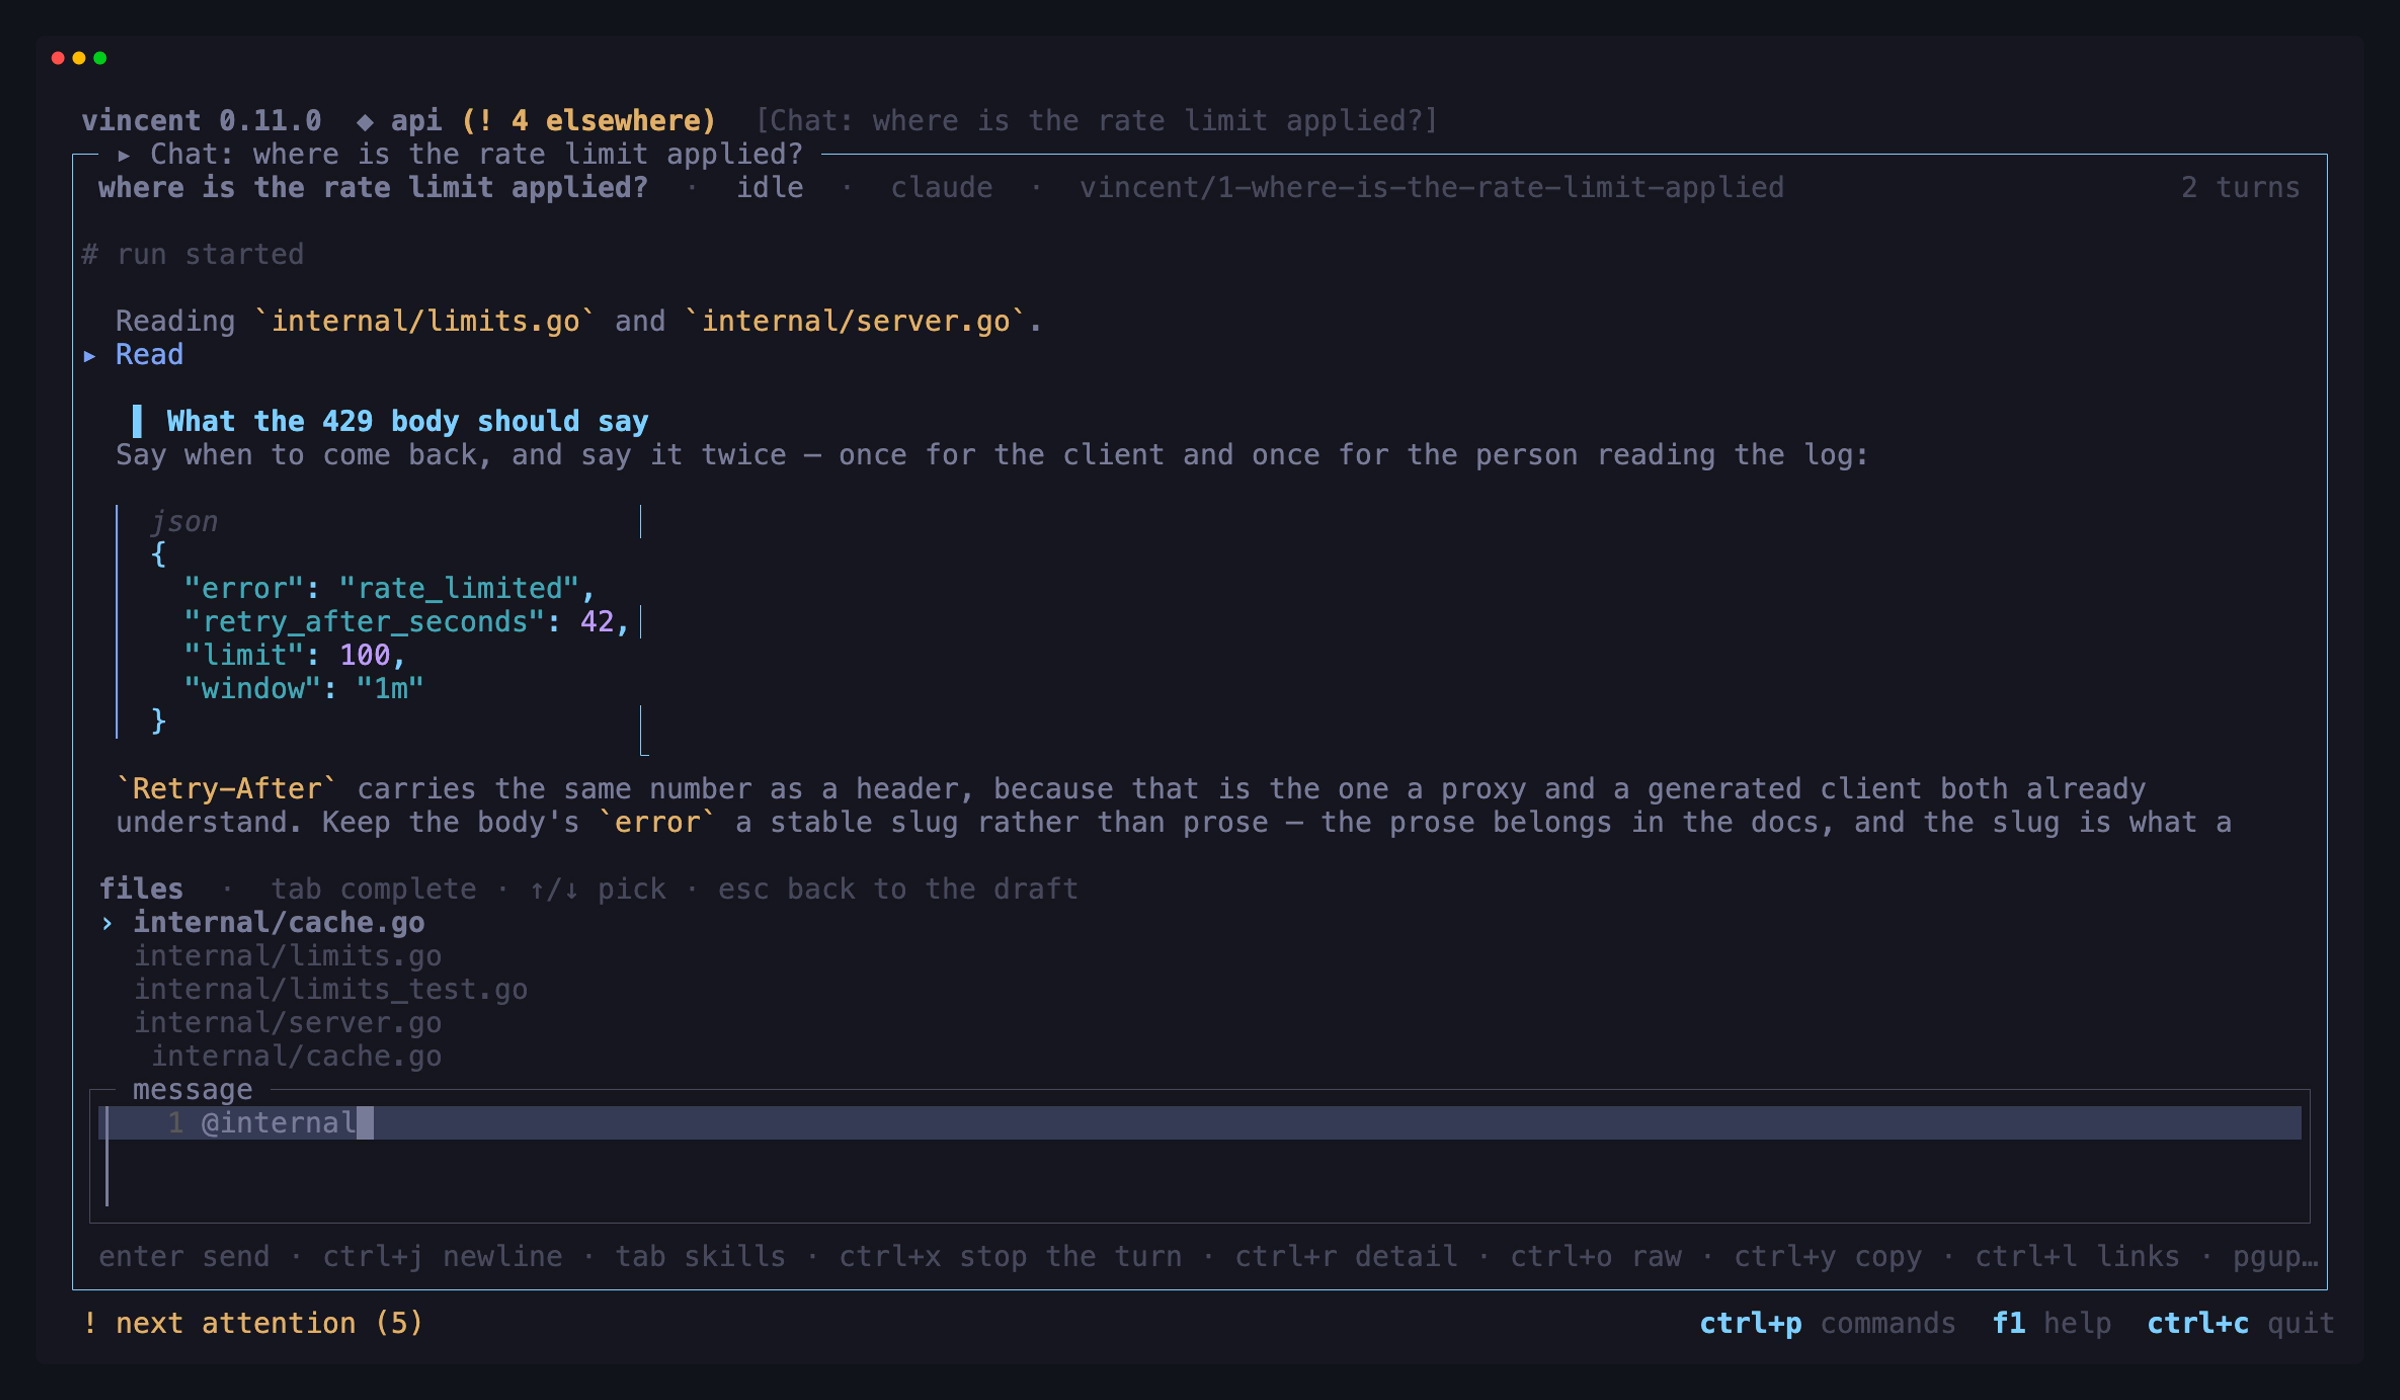Click the next attention (5) alert
2400x1400 pixels.
point(253,1323)
